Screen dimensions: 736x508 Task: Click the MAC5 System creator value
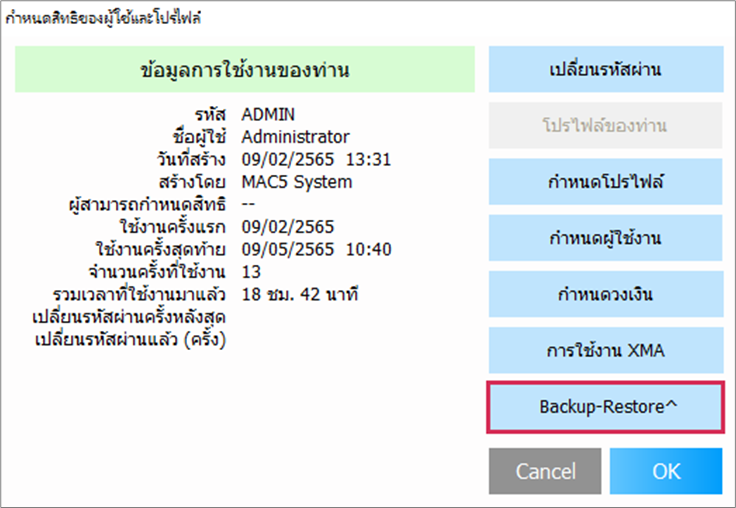click(x=297, y=182)
